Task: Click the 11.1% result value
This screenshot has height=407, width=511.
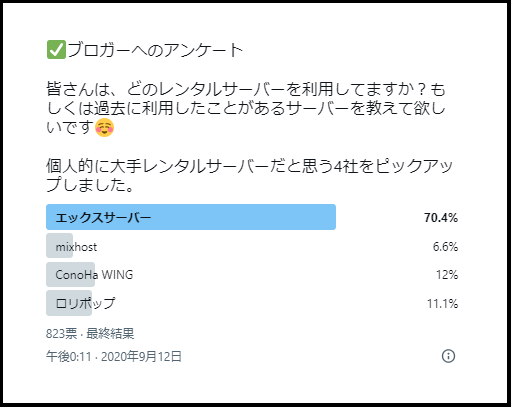Action: tap(443, 304)
